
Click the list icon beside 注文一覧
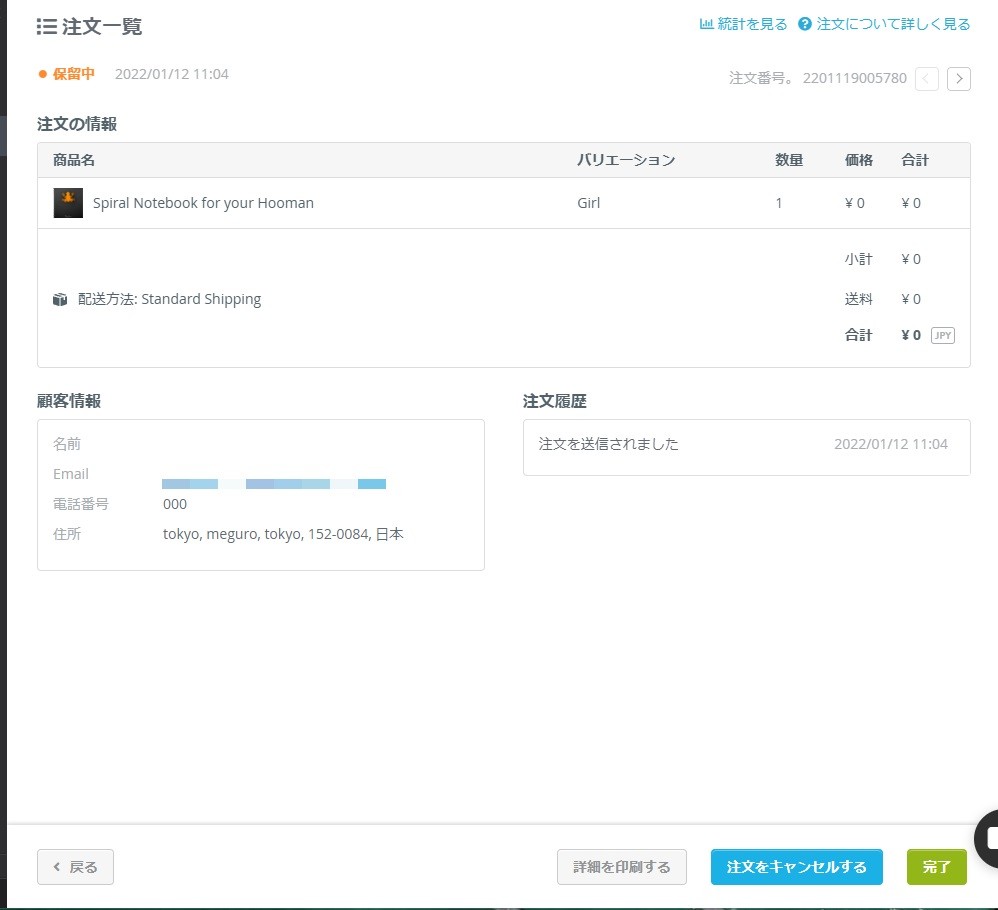[x=46, y=27]
